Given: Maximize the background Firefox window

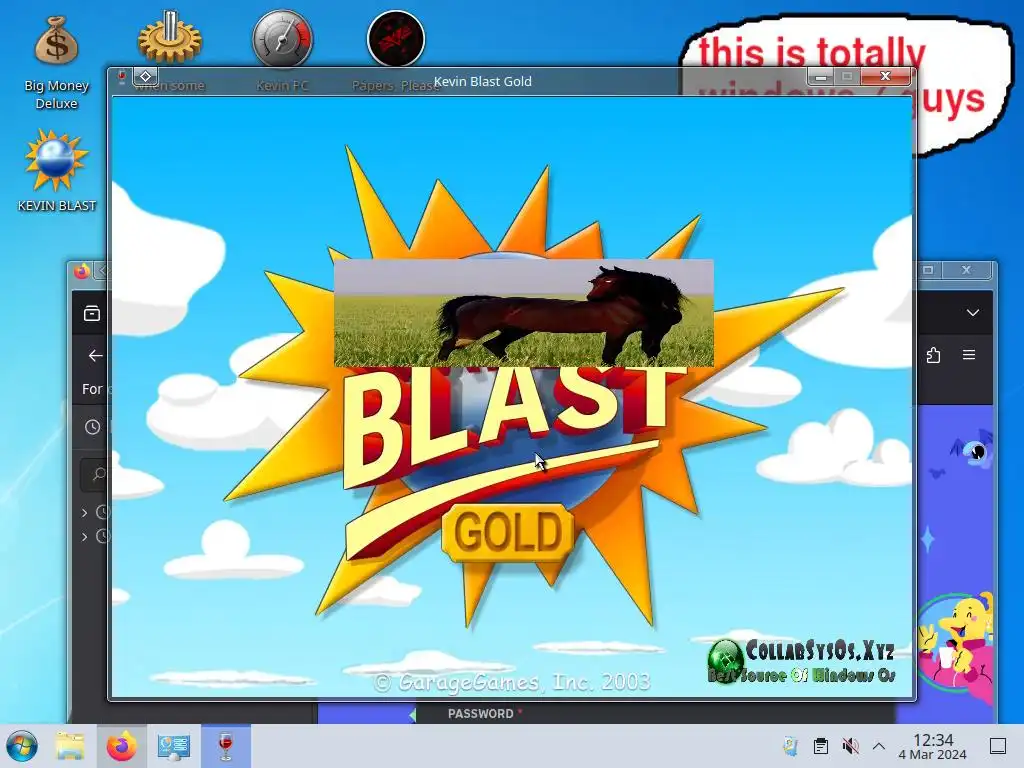Looking at the screenshot, I should [x=928, y=269].
